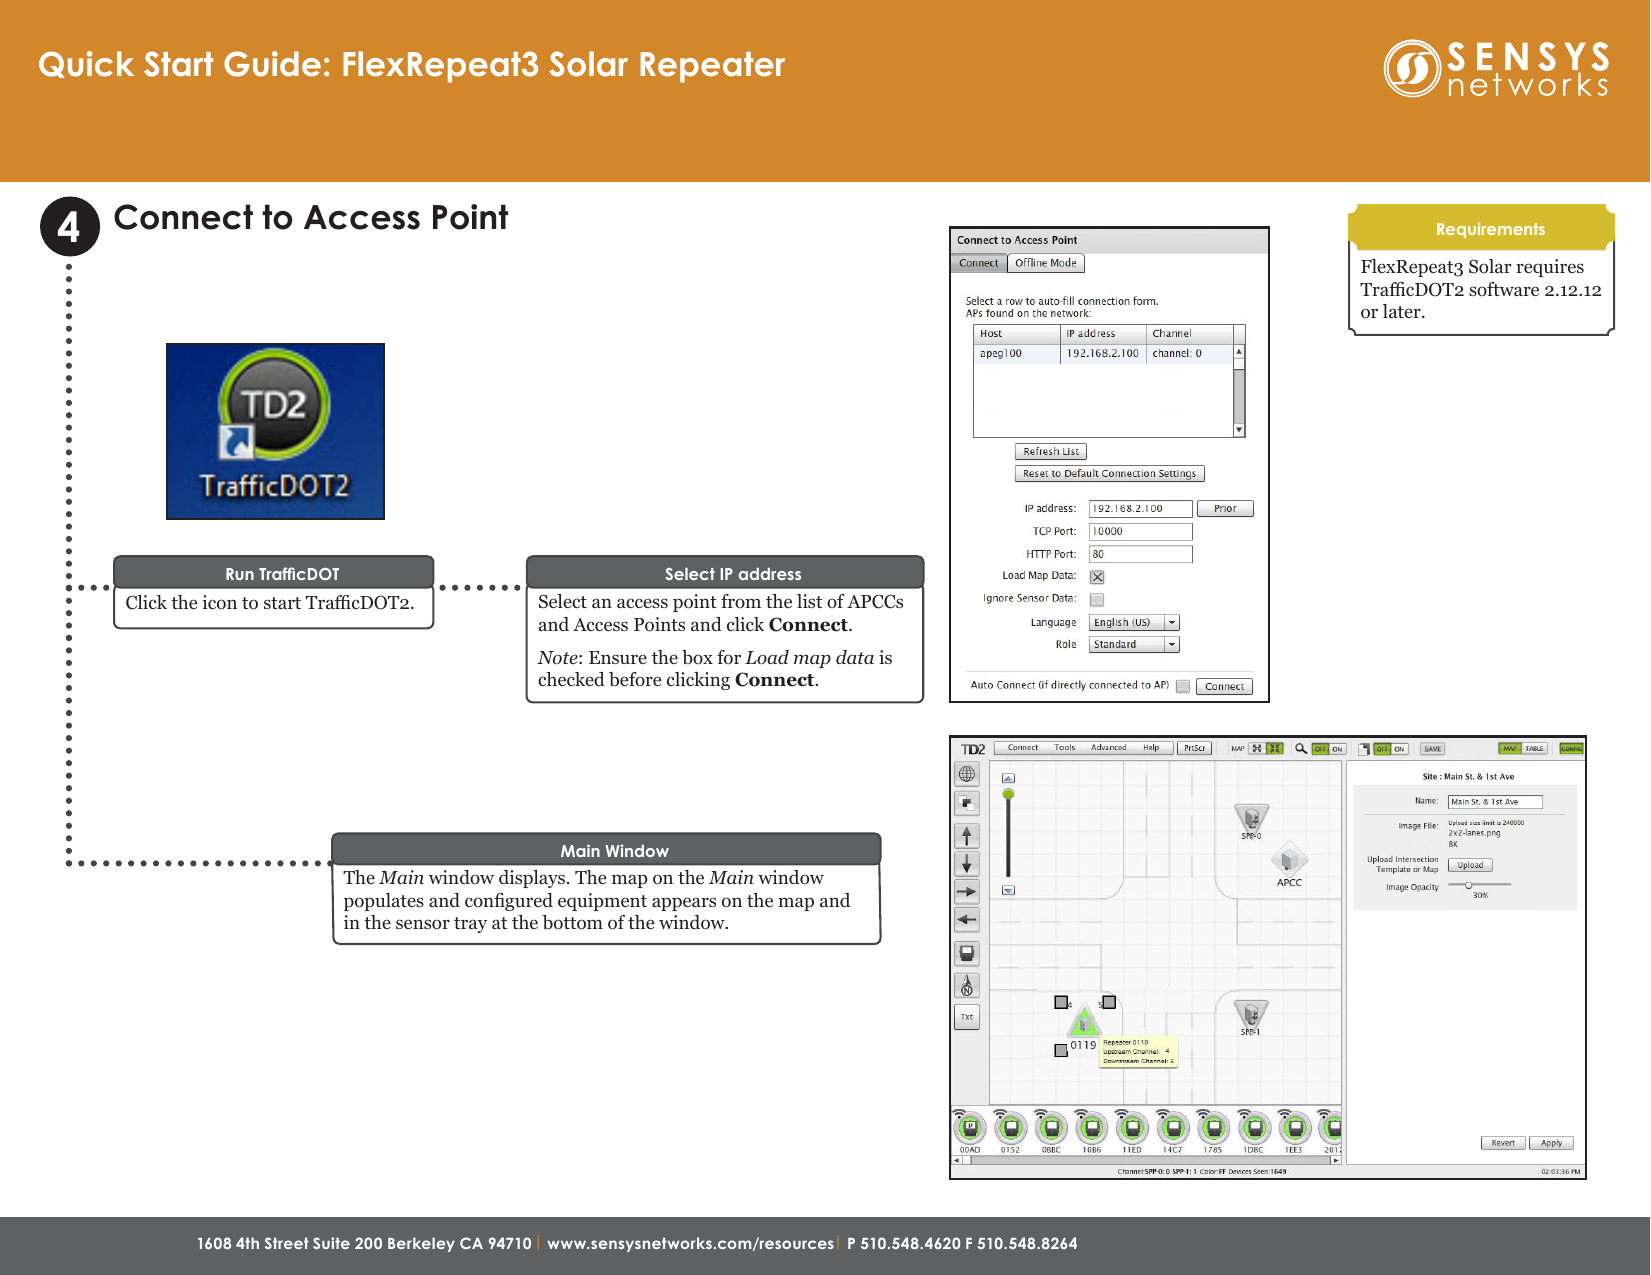Click the globe icon in TD2 sidebar

[967, 774]
